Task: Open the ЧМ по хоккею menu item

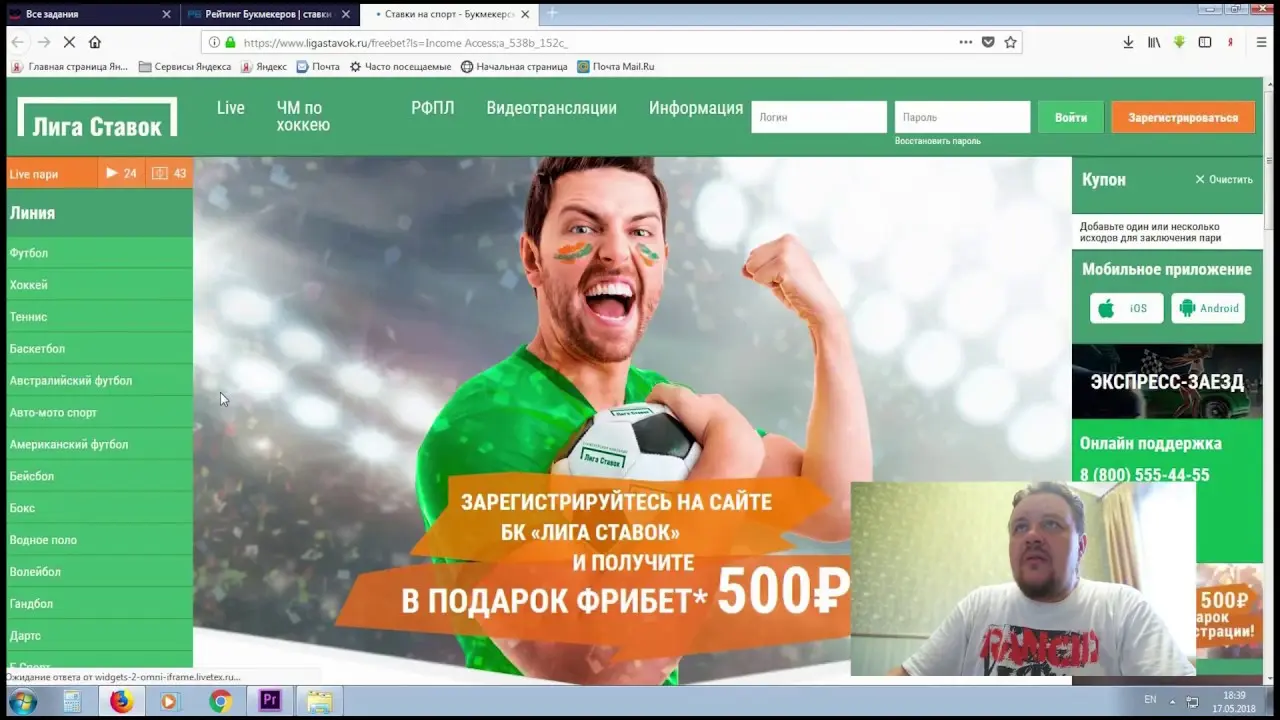Action: click(x=303, y=116)
